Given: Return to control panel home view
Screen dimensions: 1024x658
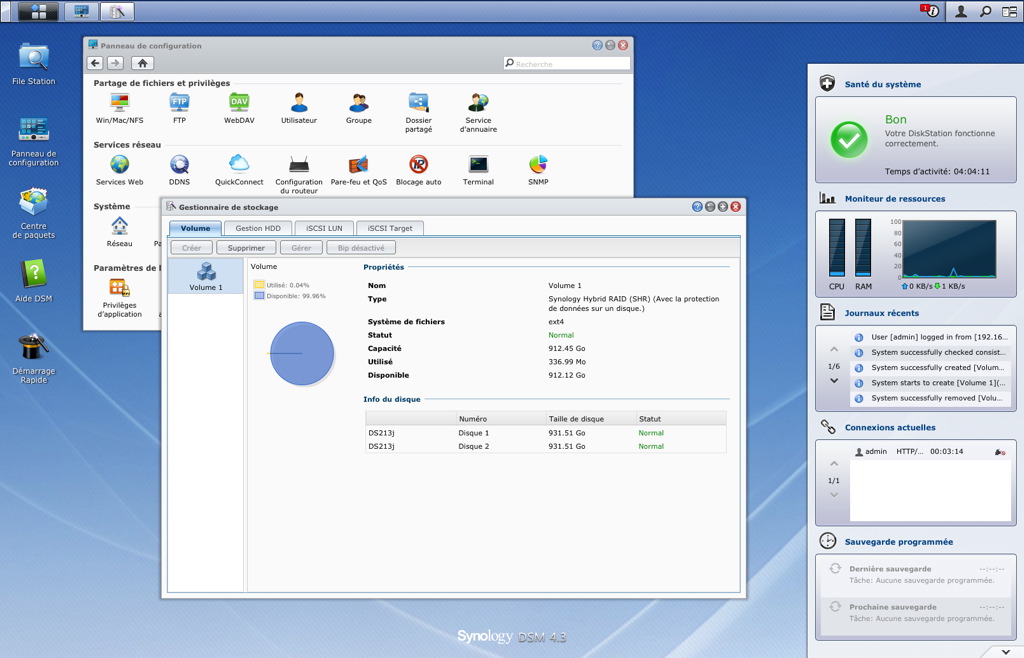Looking at the screenshot, I should pos(142,63).
